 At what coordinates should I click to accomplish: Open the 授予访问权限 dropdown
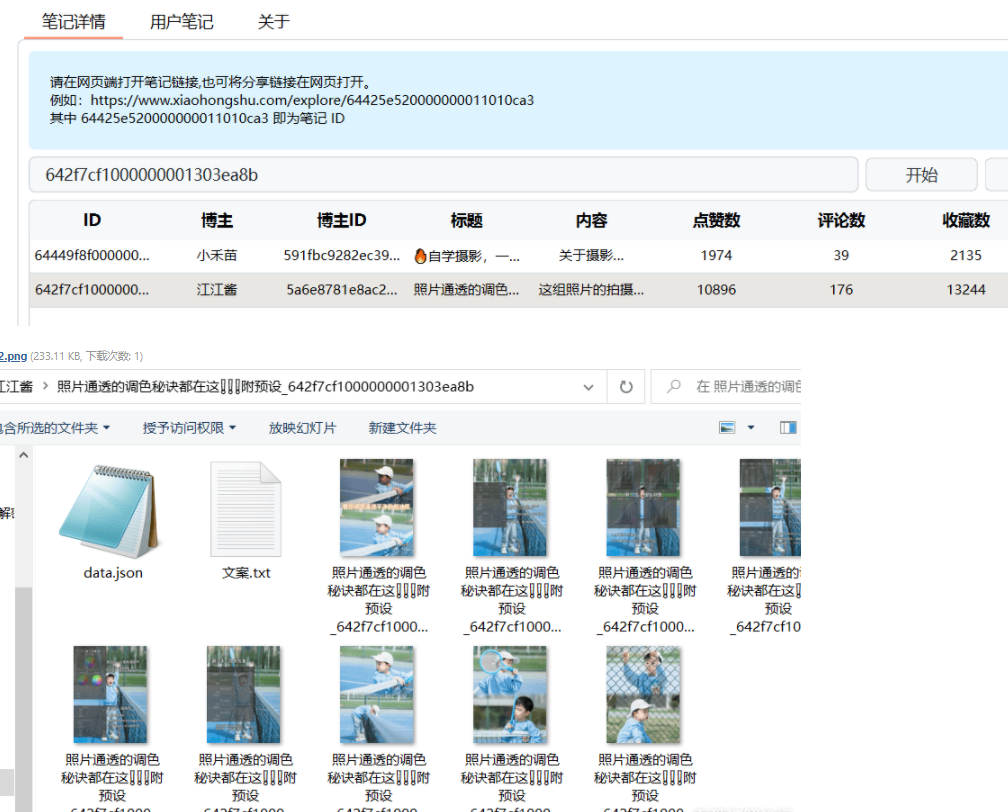coord(186,428)
